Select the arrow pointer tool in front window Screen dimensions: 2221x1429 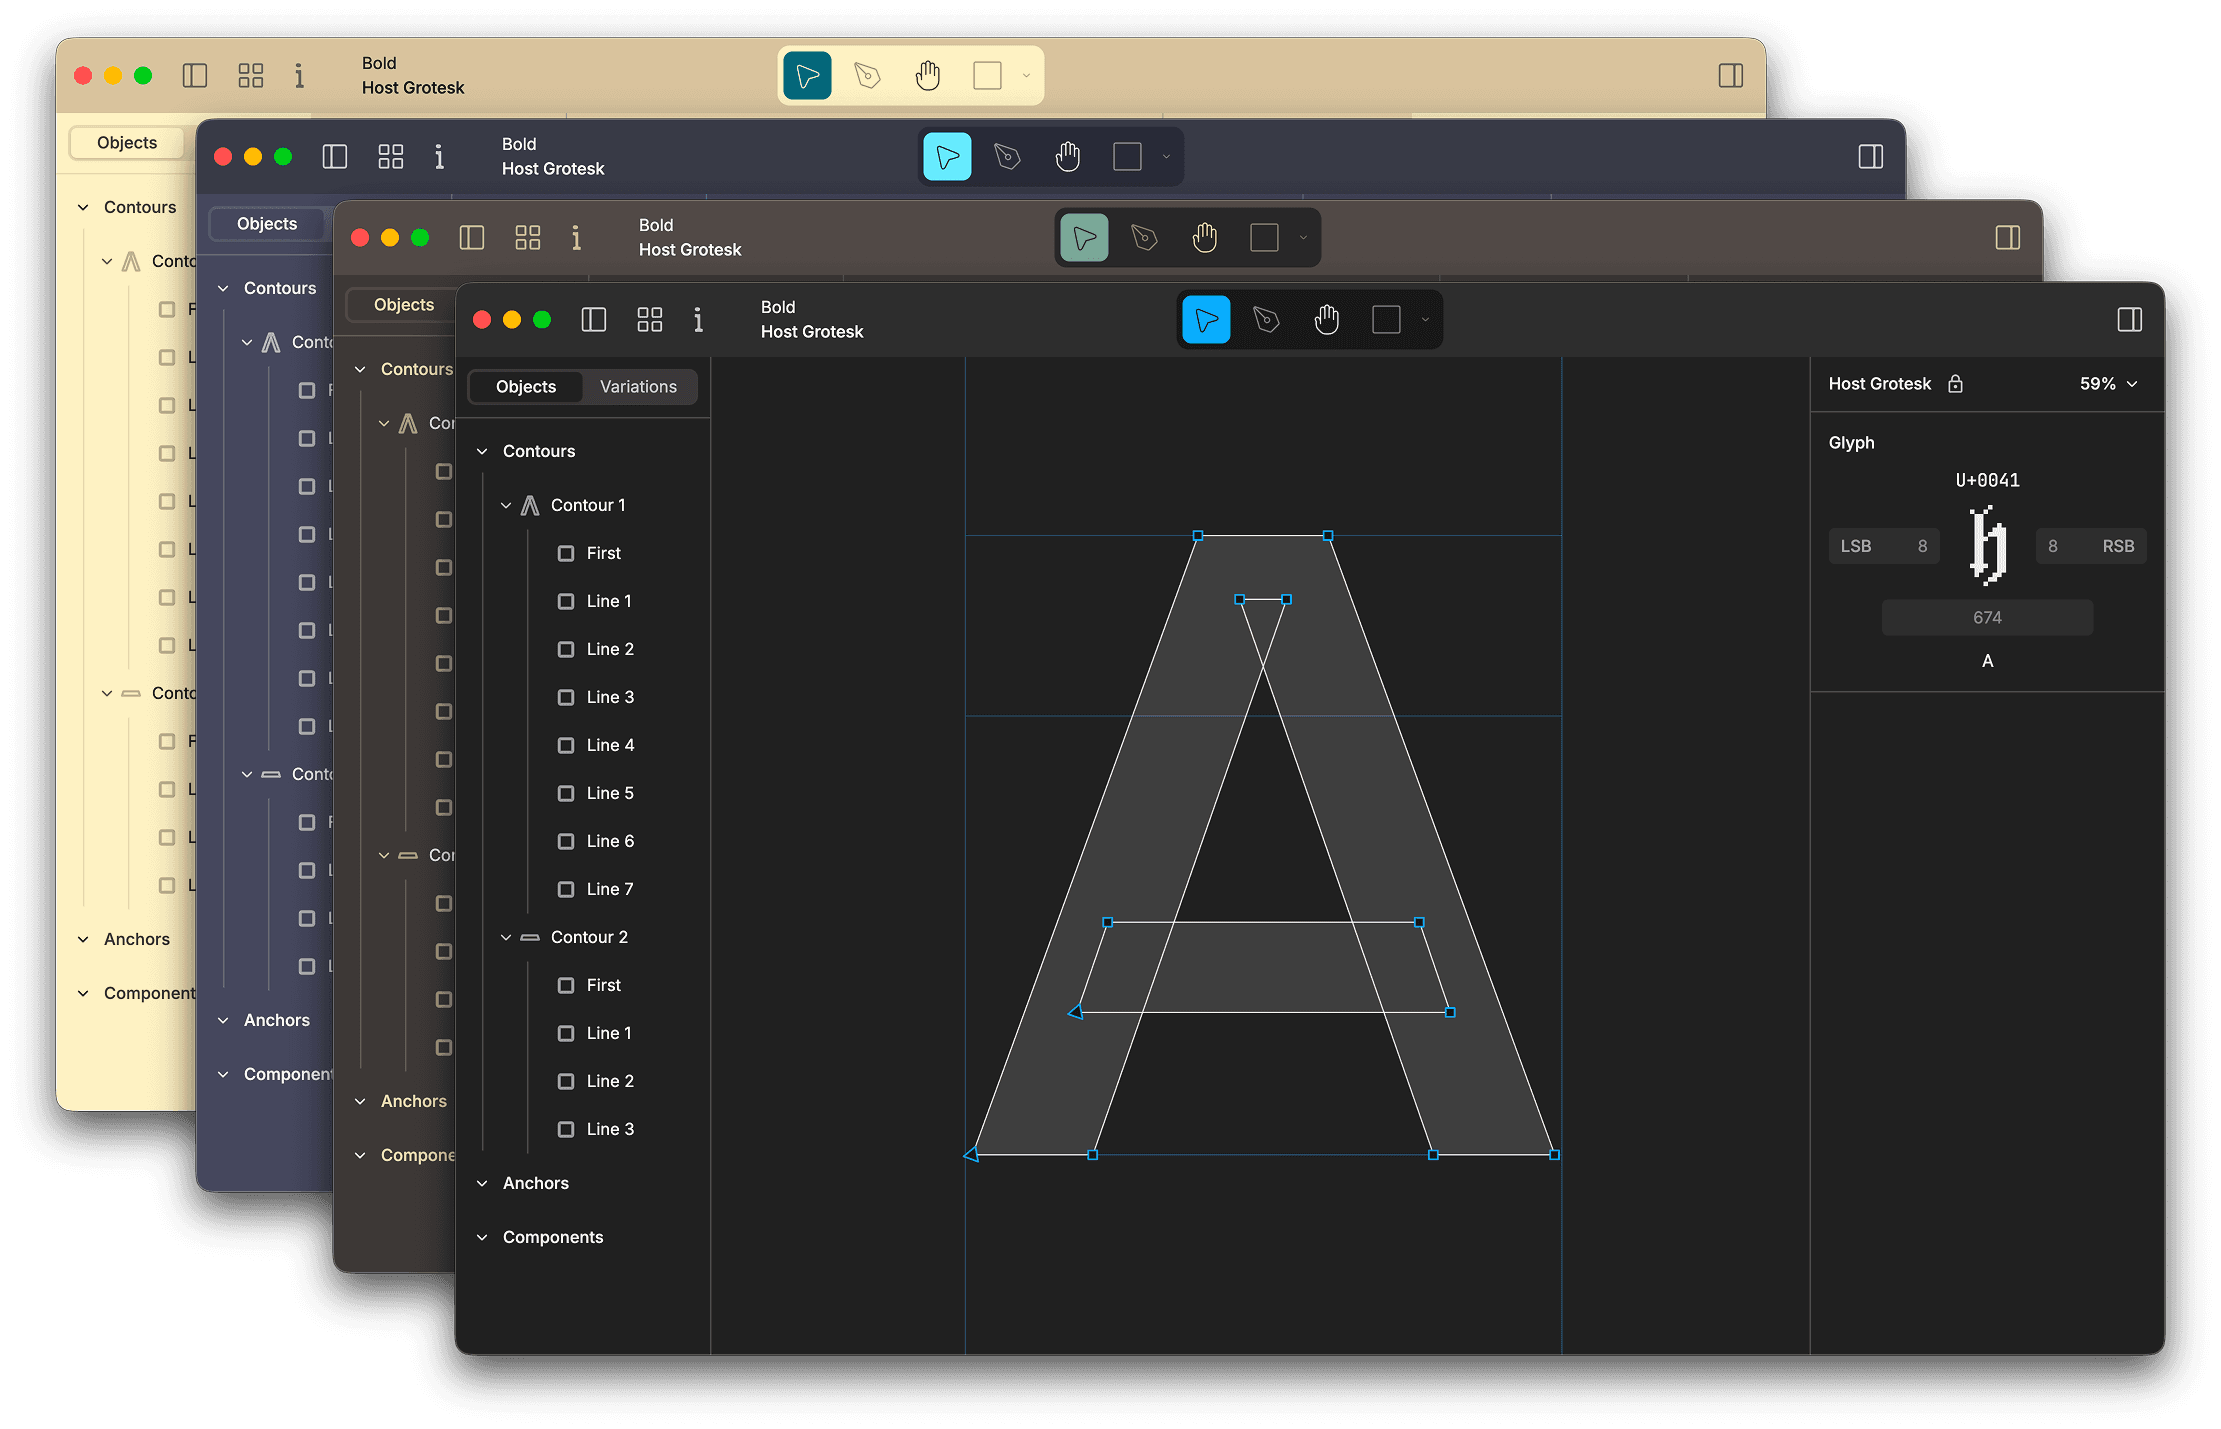[1206, 320]
